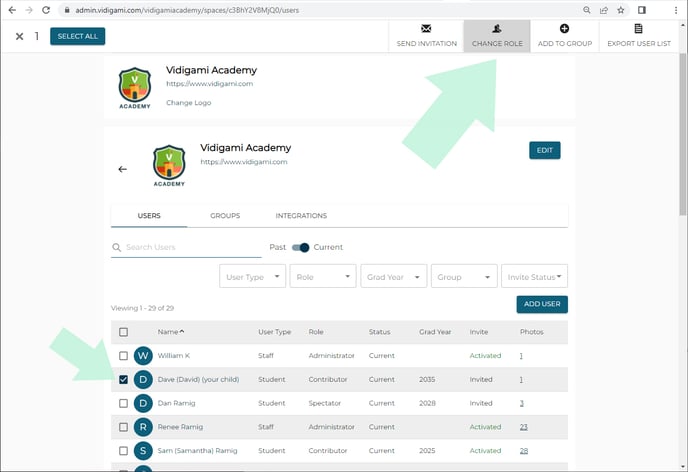Click William K's W avatar
Image resolution: width=688 pixels, height=472 pixels.
[143, 356]
